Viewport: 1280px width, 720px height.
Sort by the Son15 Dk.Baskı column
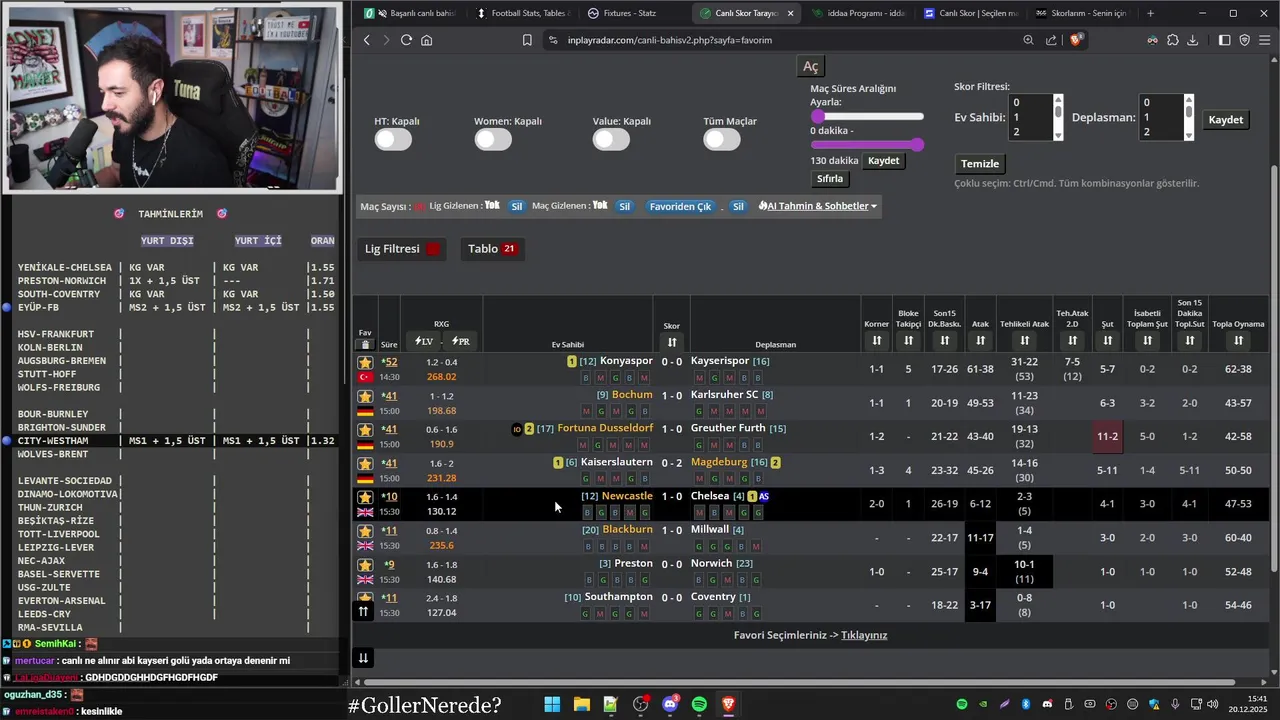coord(944,341)
